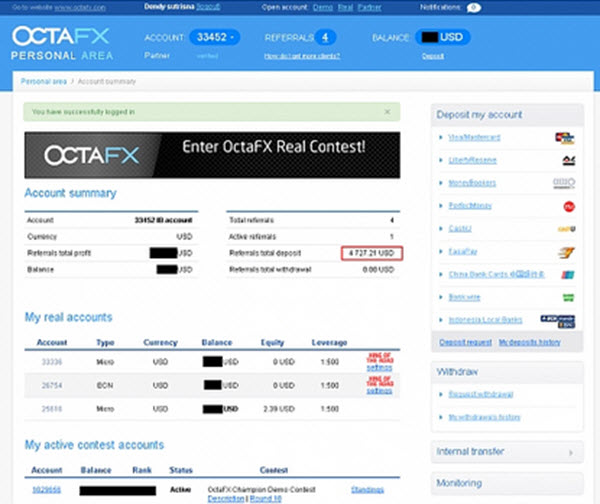This screenshot has height=504, width=600.
Task: Click the Active contest status text
Action: (x=180, y=490)
